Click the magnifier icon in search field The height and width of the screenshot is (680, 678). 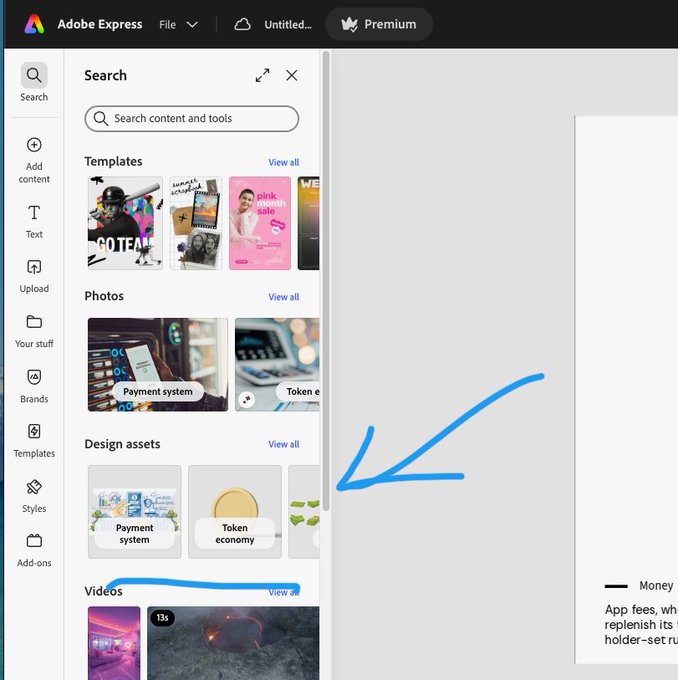(101, 118)
